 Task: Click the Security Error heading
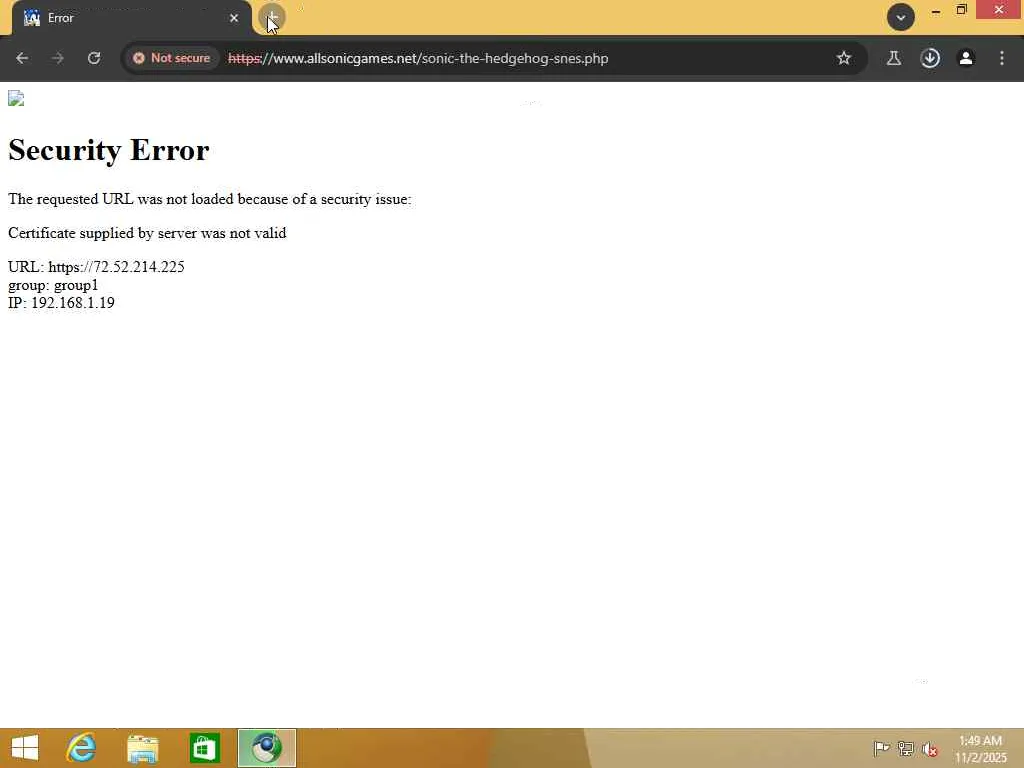108,150
